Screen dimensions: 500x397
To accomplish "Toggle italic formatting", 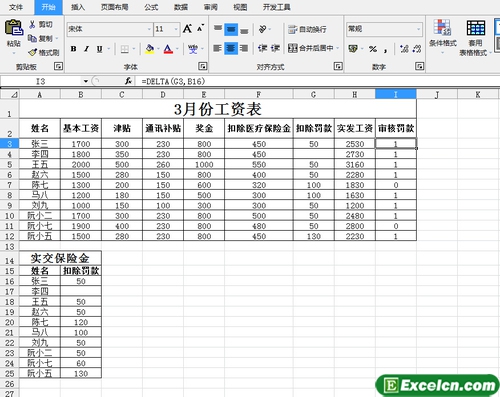I will coord(86,49).
